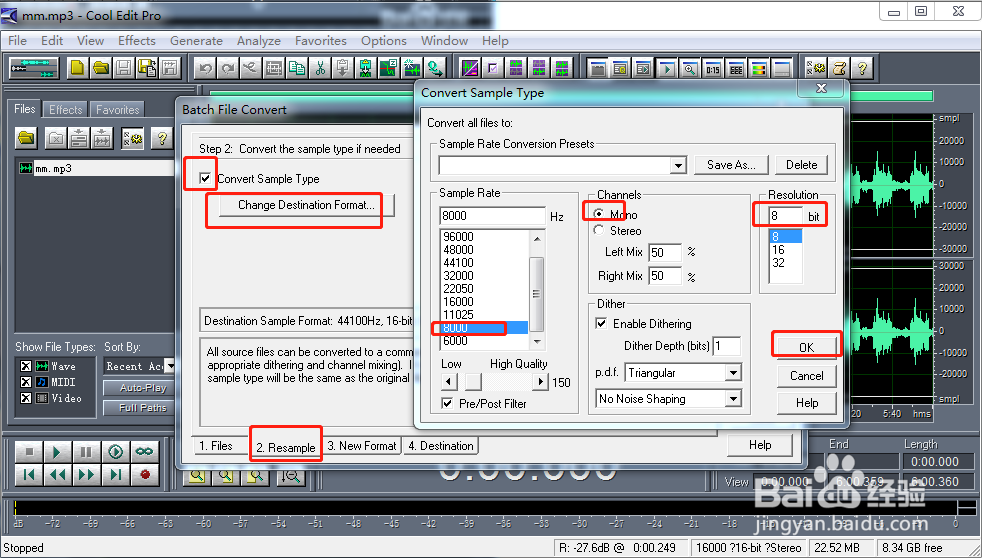The image size is (982, 558).
Task: Click the Save As... presets button
Action: coord(731,165)
